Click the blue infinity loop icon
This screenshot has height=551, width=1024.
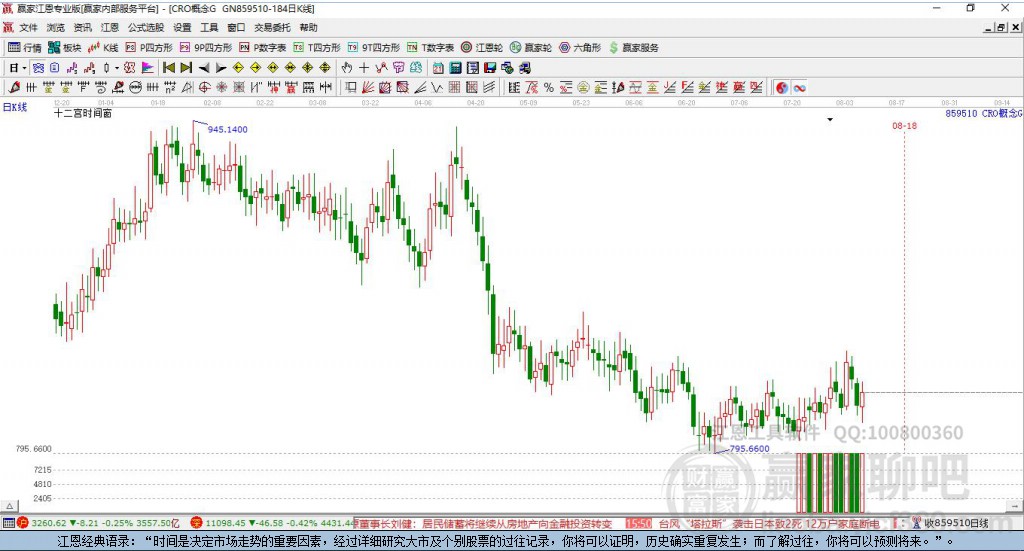pyautogui.click(x=799, y=87)
